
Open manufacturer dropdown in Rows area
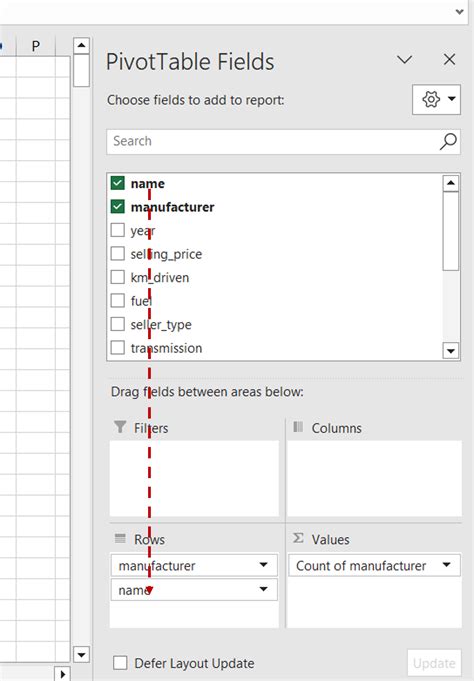(263, 565)
